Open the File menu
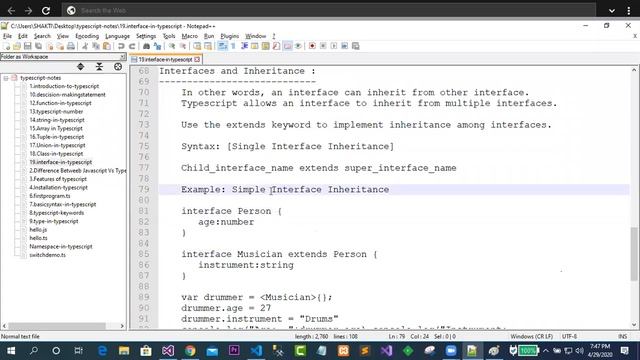The width and height of the screenshot is (640, 360). tap(7, 36)
